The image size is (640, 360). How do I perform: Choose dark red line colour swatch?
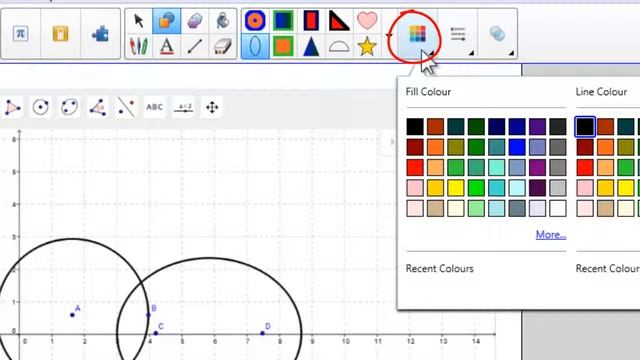pos(585,147)
